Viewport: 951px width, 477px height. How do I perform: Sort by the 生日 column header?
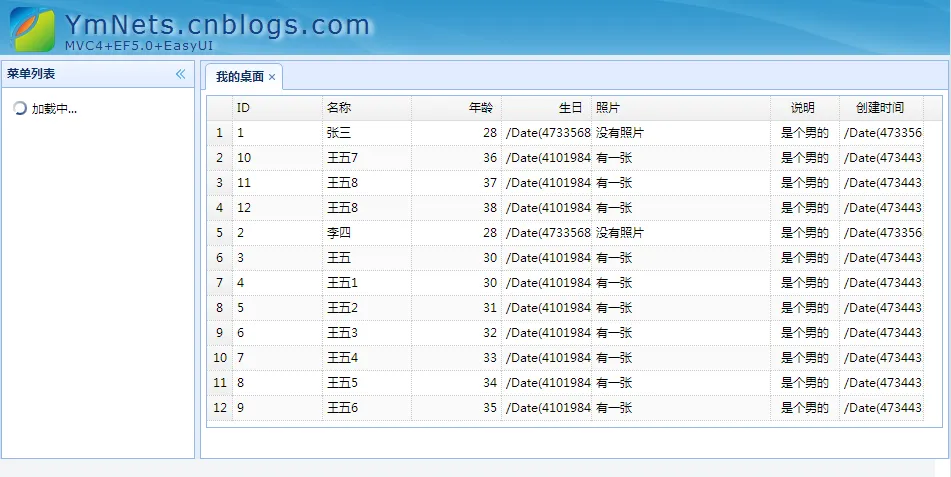tap(546, 108)
